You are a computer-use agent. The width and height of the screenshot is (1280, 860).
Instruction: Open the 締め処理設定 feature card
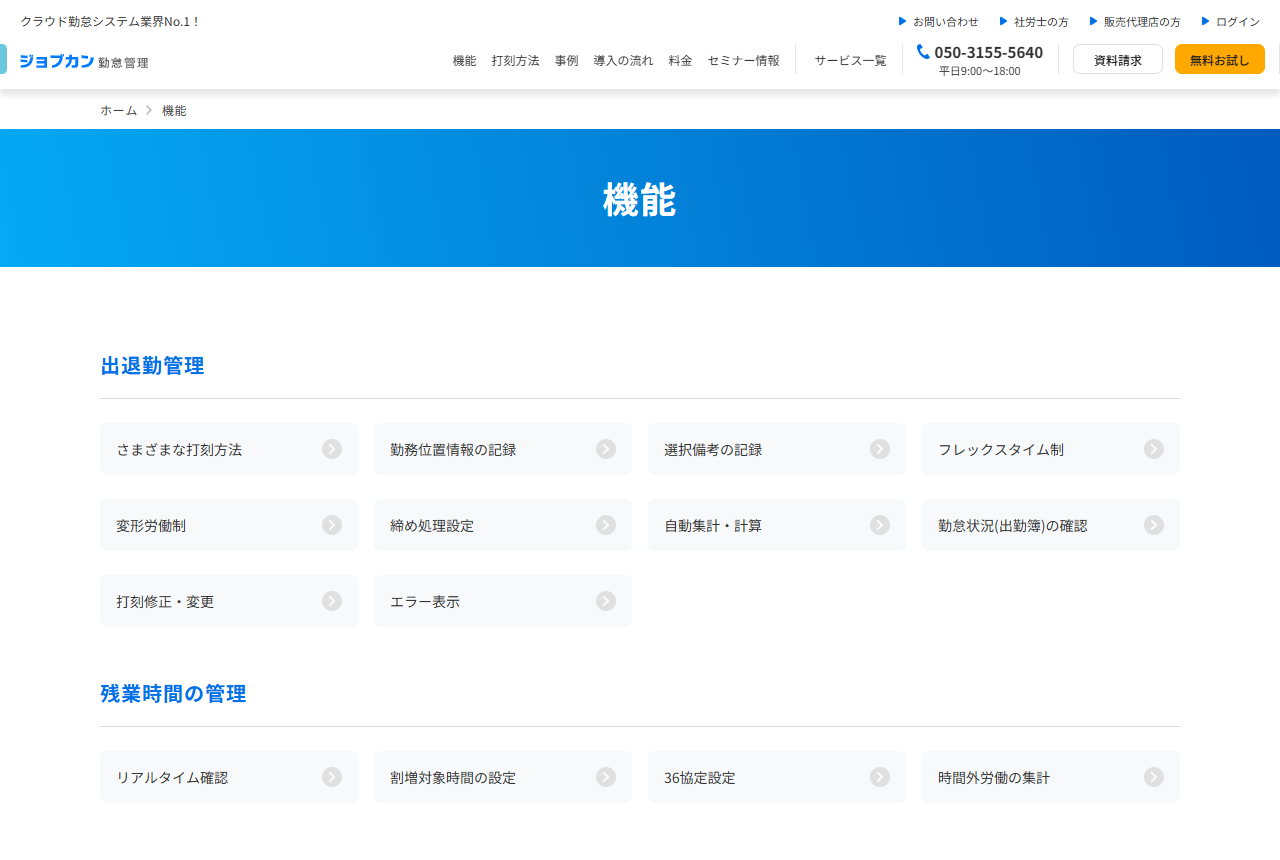tap(503, 525)
